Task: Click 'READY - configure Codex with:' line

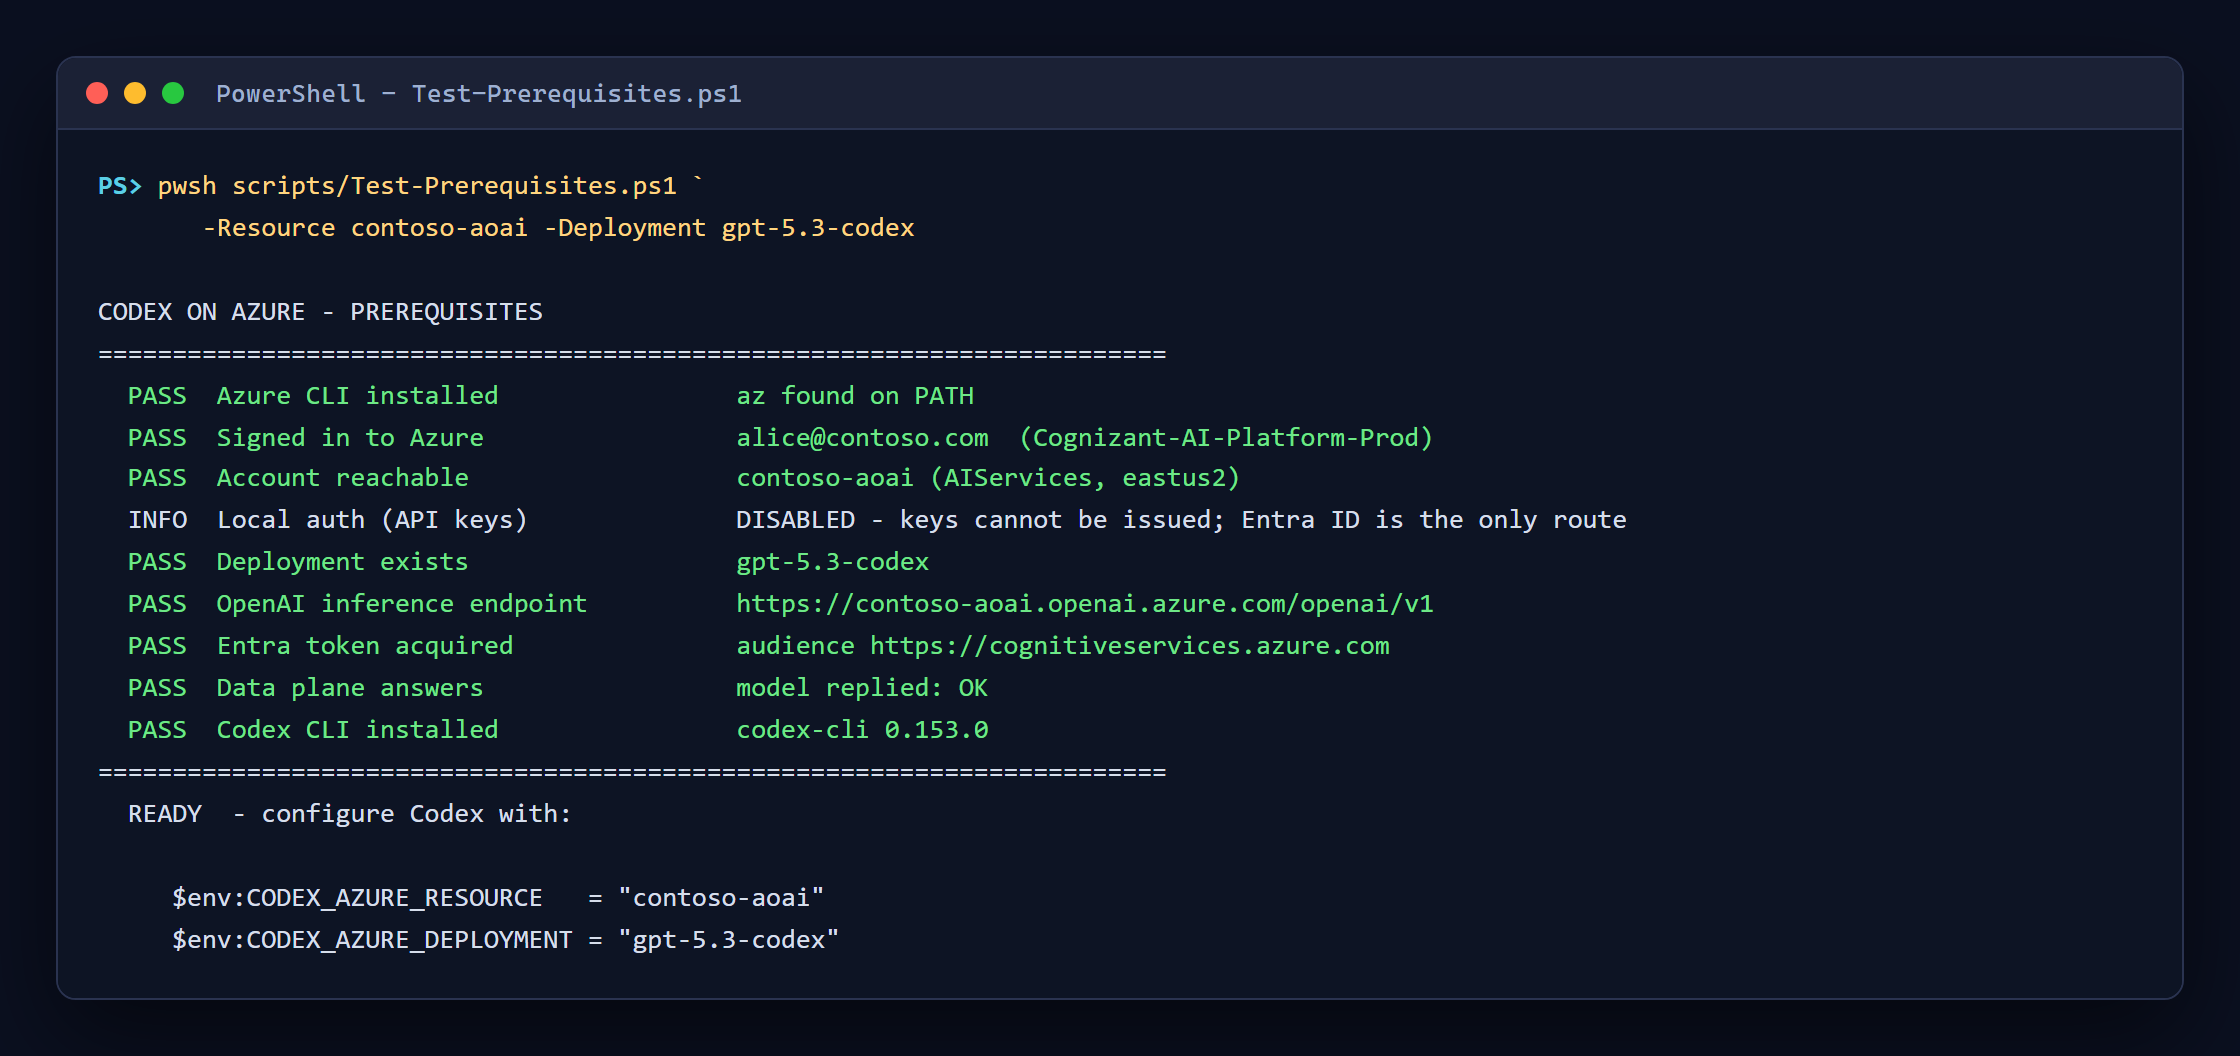Action: click(x=350, y=814)
